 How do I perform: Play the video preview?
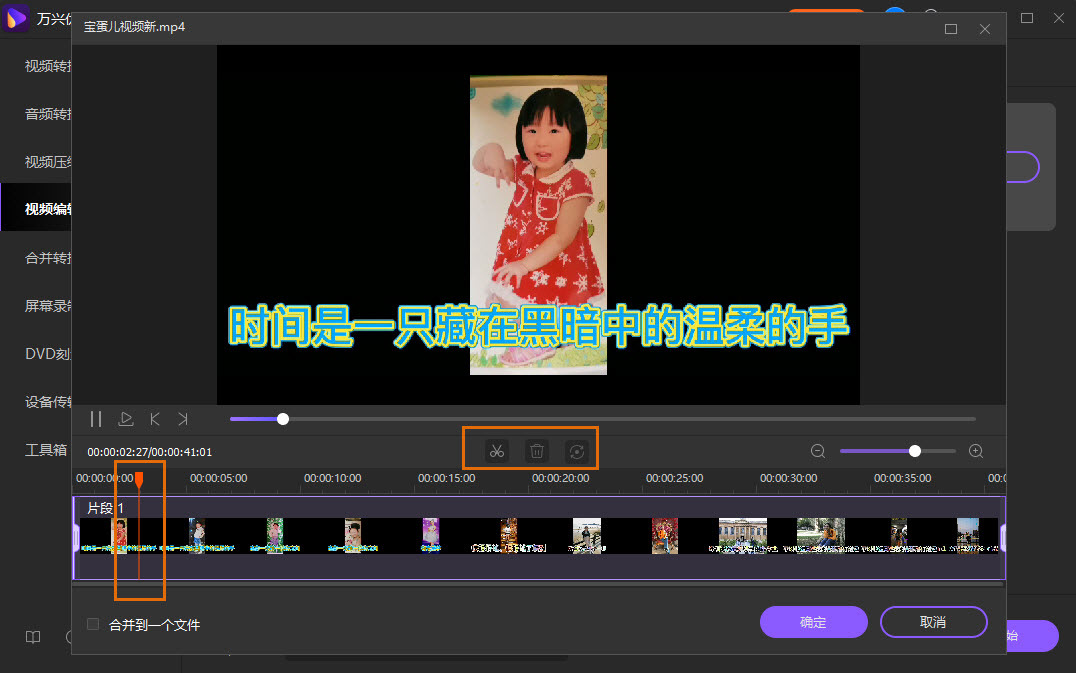[125, 419]
